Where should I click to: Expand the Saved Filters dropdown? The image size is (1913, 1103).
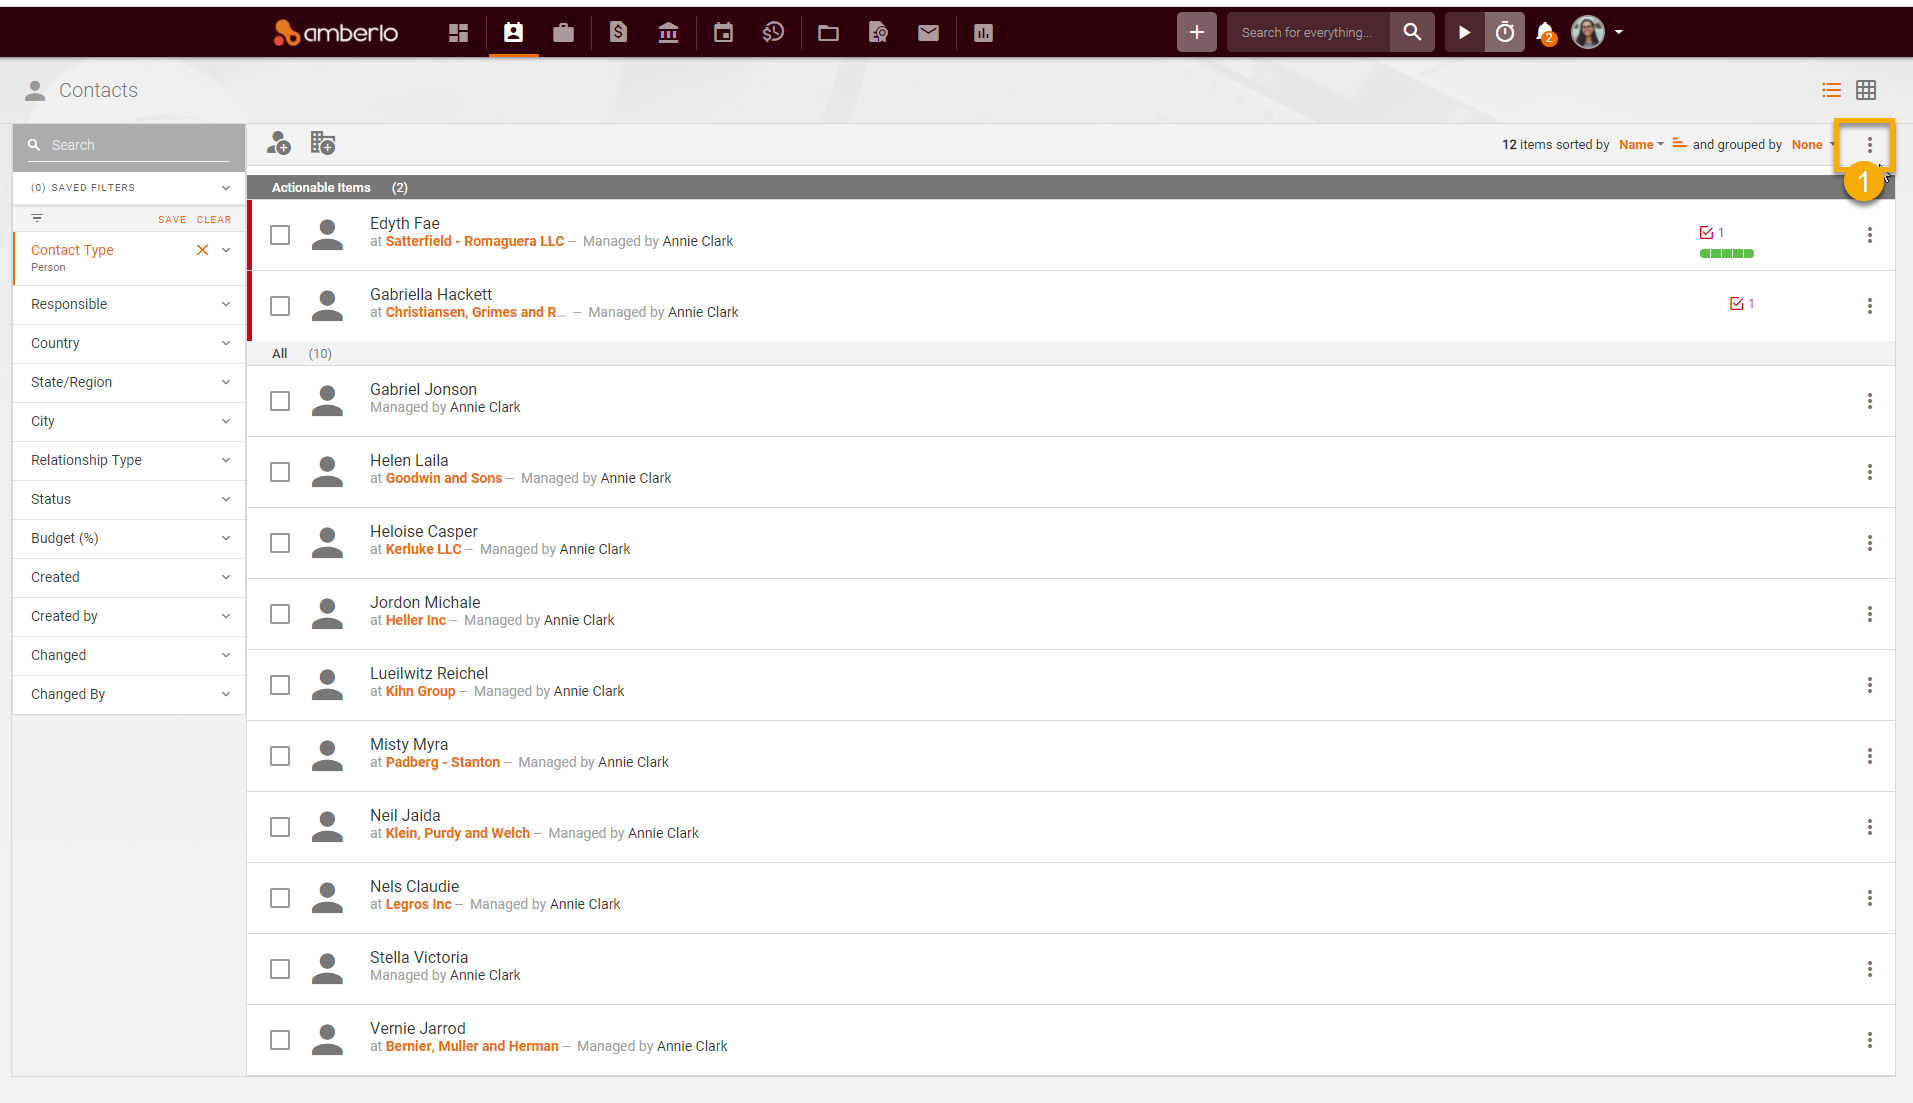coord(129,188)
